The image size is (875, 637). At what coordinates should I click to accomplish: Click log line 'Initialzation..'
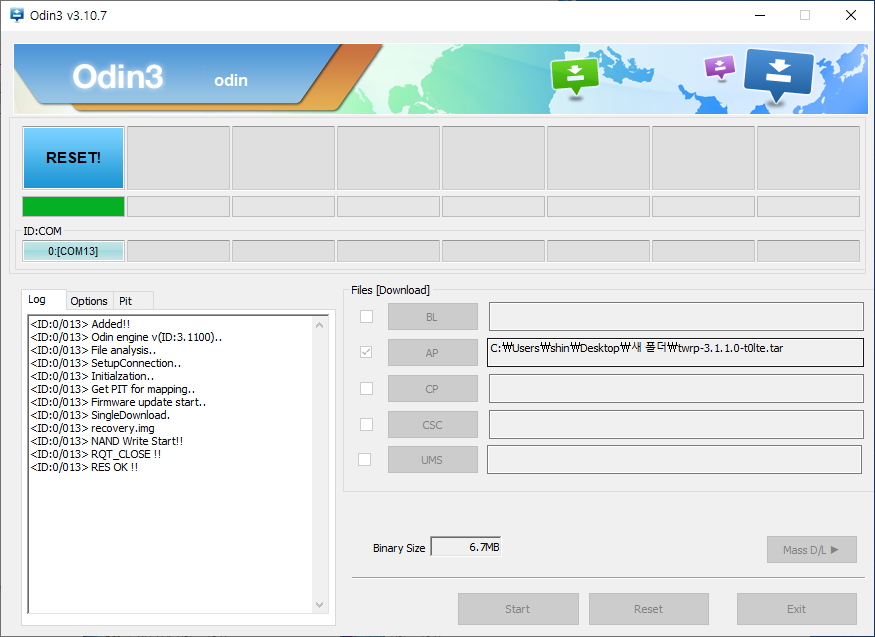(92, 376)
